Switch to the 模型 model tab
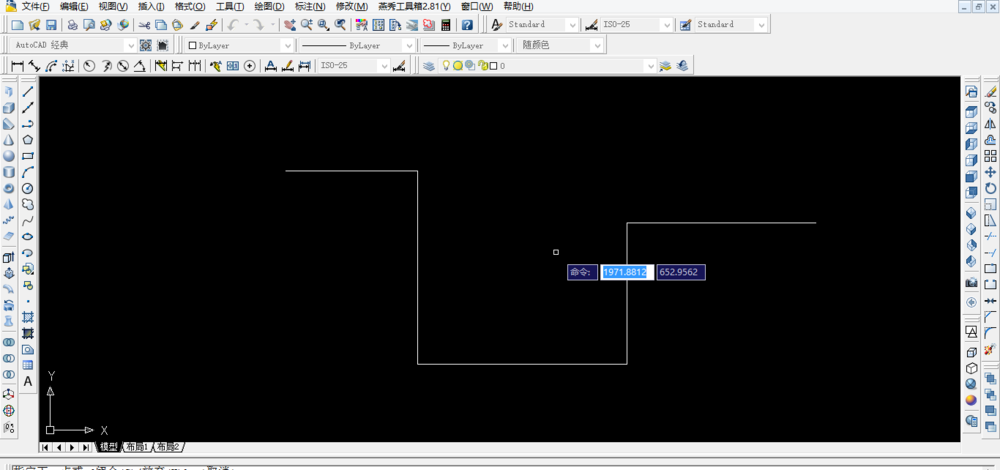The height and width of the screenshot is (470, 1000). tap(109, 446)
